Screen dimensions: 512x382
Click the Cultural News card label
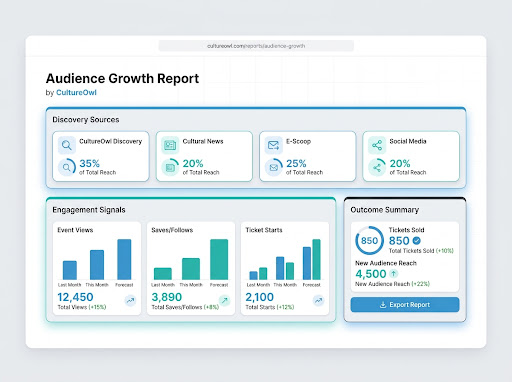click(x=203, y=141)
